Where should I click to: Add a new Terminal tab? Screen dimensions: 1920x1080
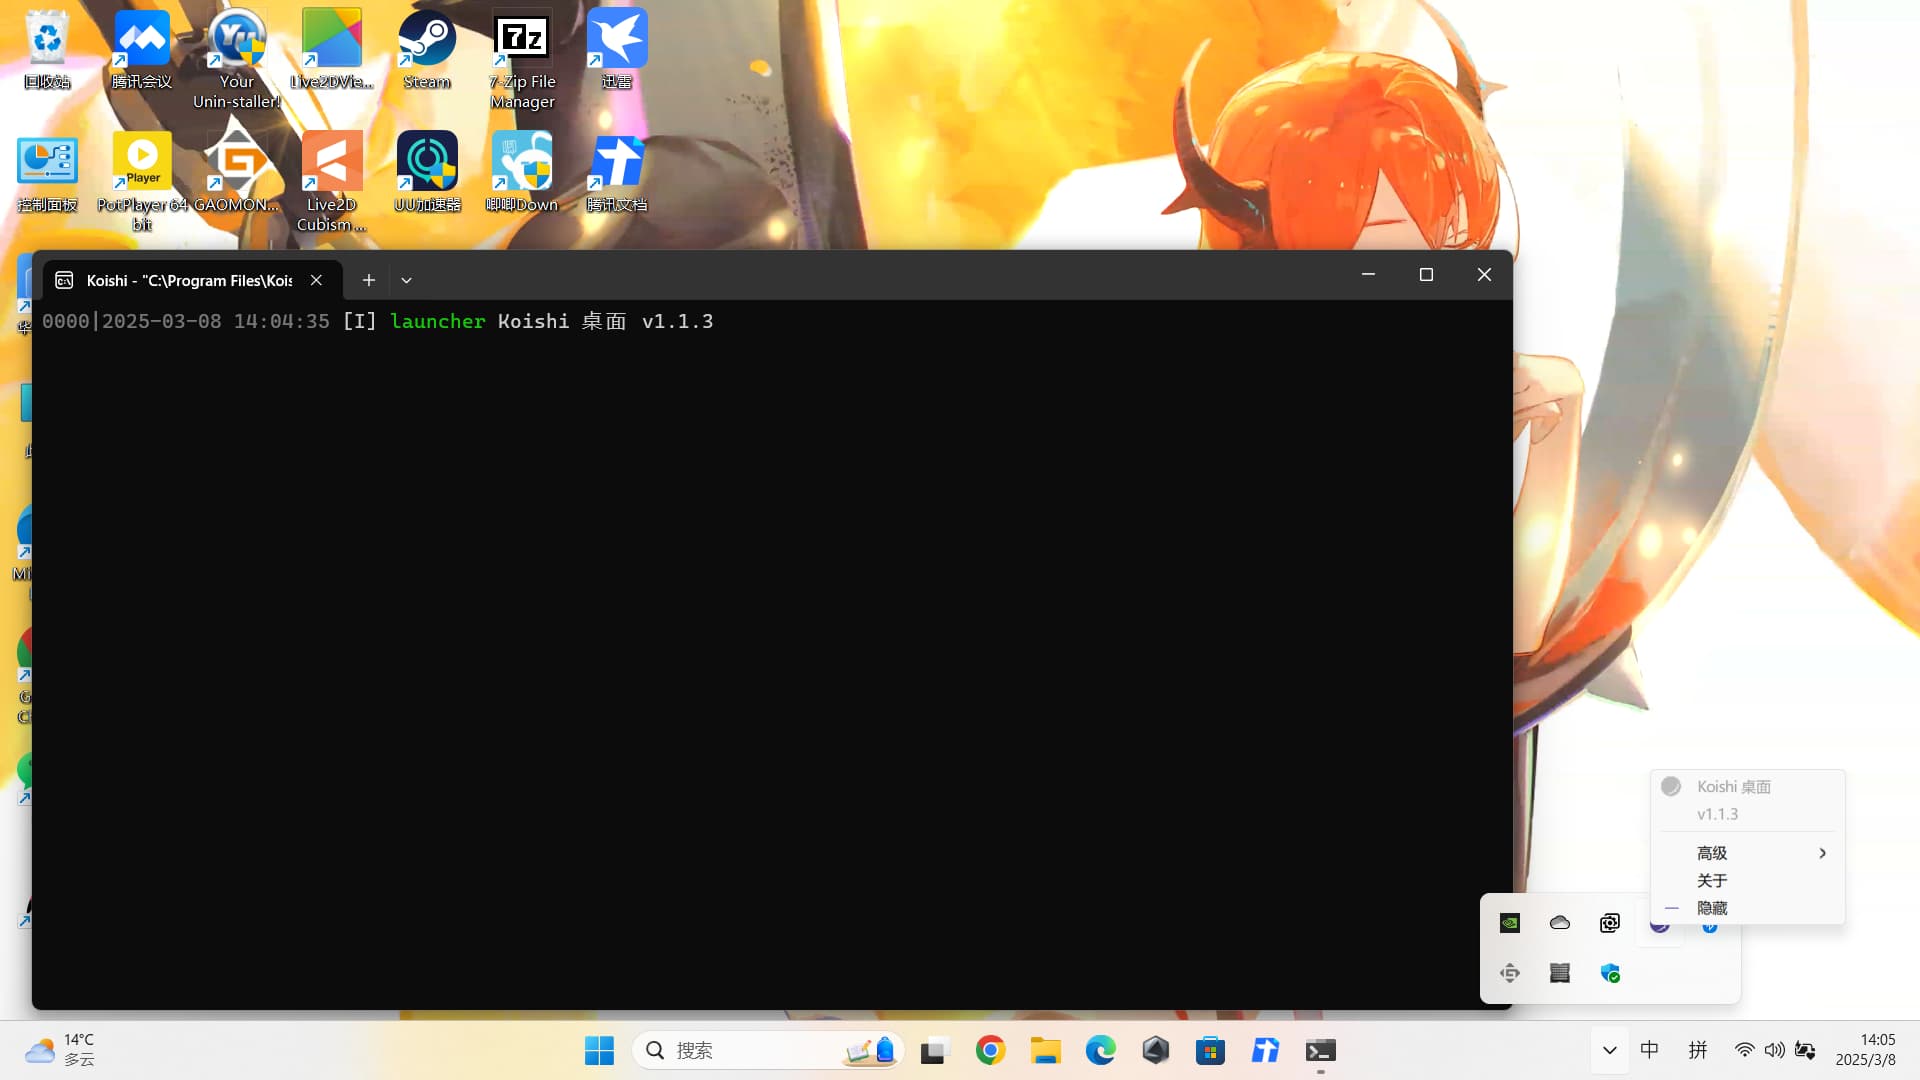tap(368, 280)
